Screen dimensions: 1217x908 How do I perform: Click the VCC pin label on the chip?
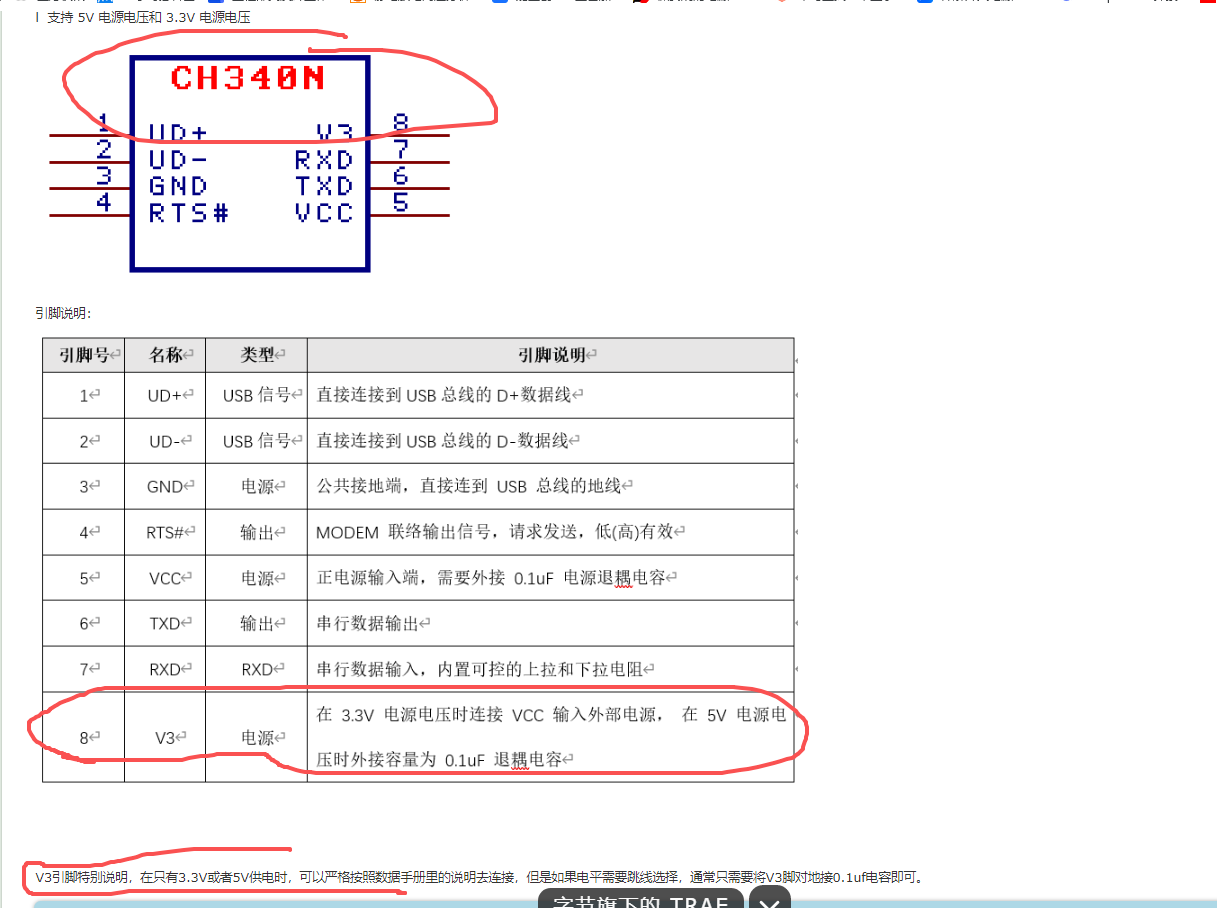click(324, 213)
